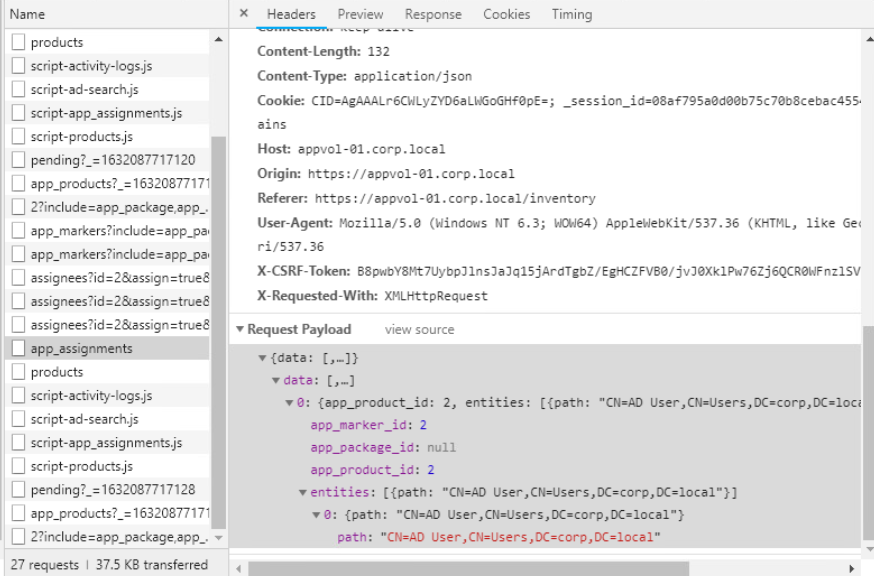Collapse the 0: {app_product_id: 2 node
Viewport: 874px width, 576px height.
click(290, 403)
